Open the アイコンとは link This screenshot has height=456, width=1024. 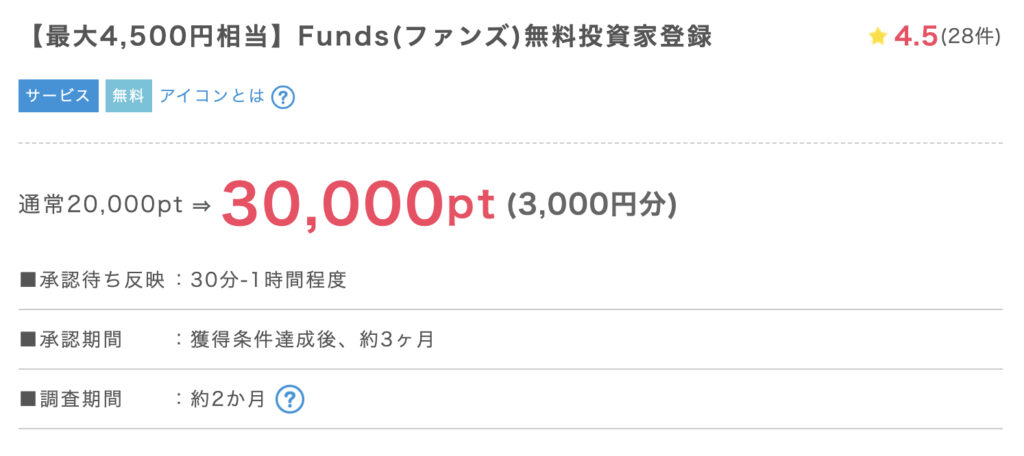212,96
